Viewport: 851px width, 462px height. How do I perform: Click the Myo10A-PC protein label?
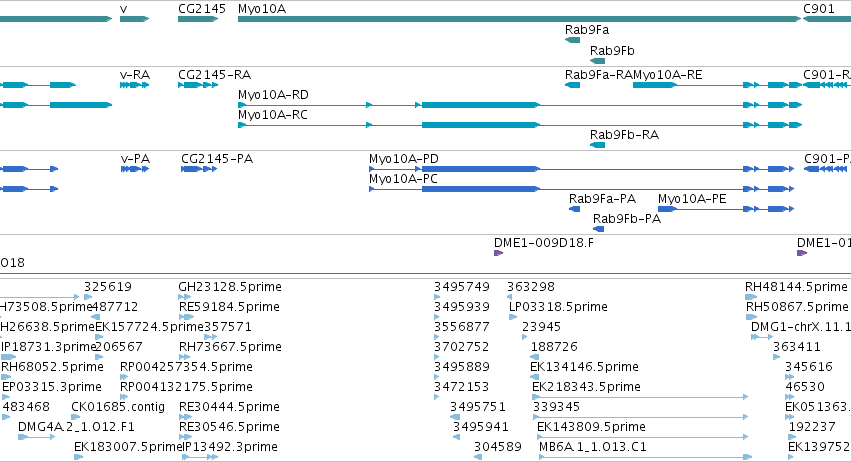coord(403,179)
